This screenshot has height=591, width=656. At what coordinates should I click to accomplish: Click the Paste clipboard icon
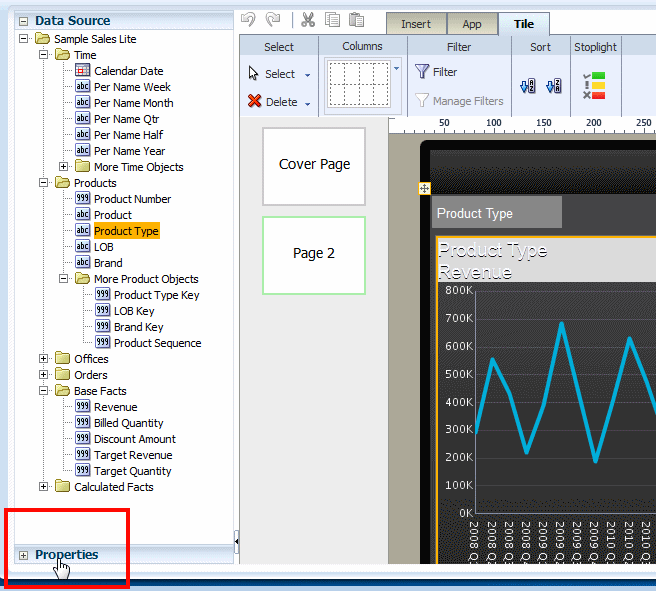click(356, 20)
